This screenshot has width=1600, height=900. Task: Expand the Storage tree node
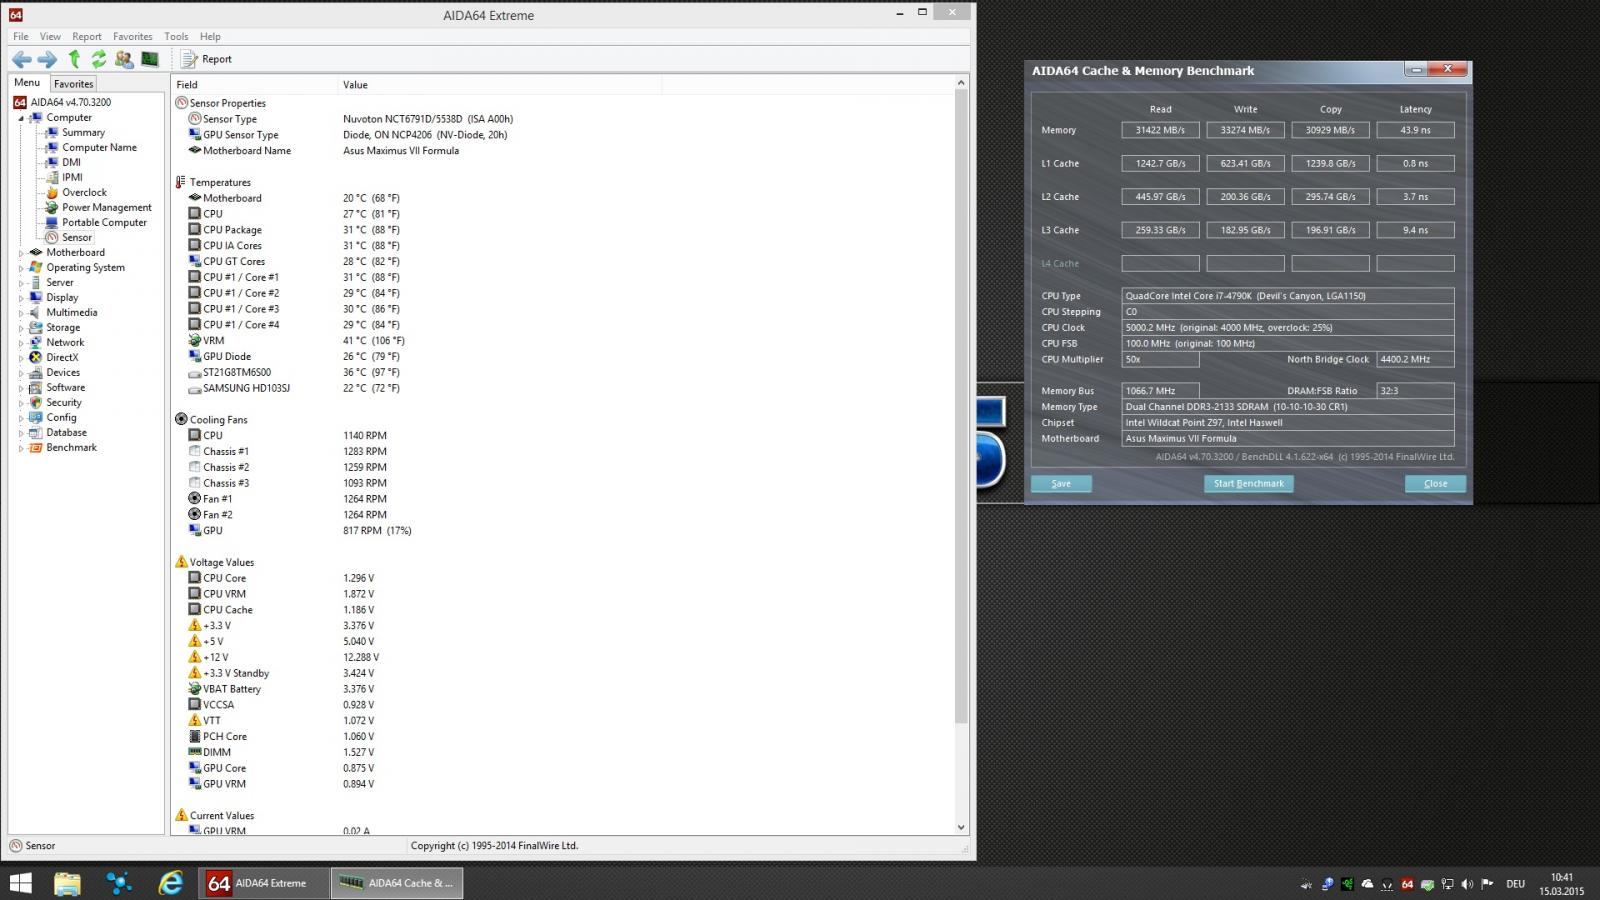click(20, 328)
